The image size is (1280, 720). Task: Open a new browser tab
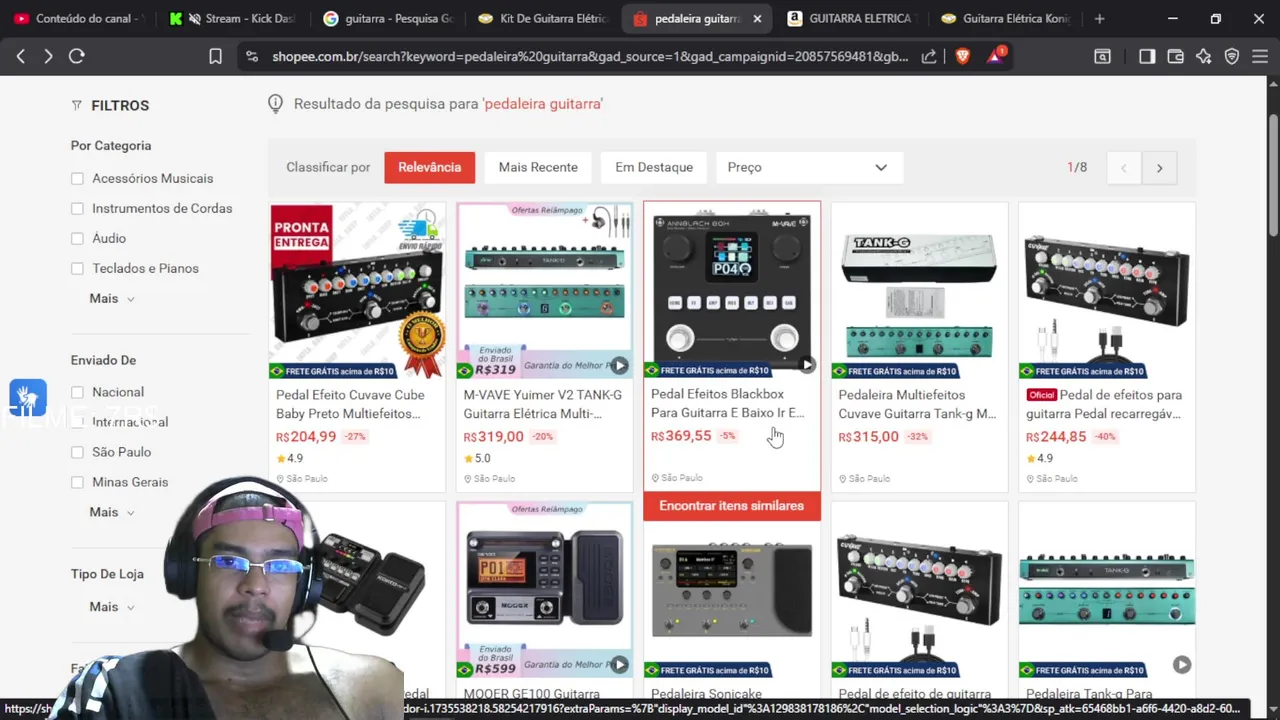[1099, 18]
